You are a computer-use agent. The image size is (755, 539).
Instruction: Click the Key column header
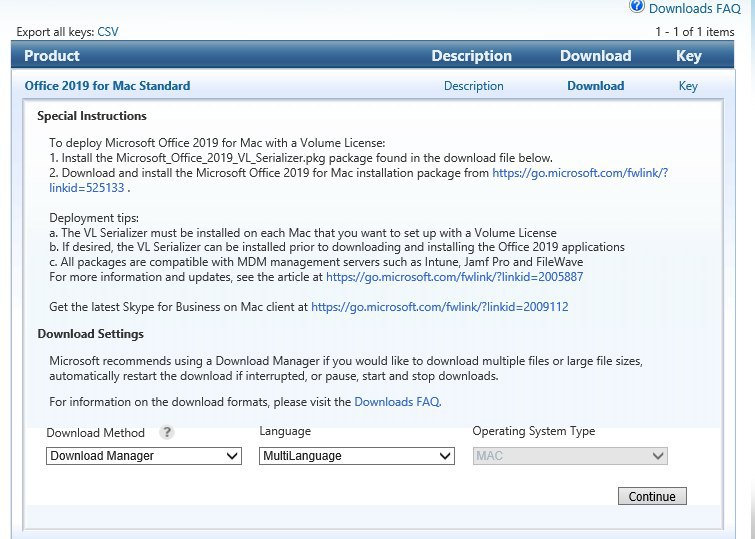pyautogui.click(x=689, y=56)
